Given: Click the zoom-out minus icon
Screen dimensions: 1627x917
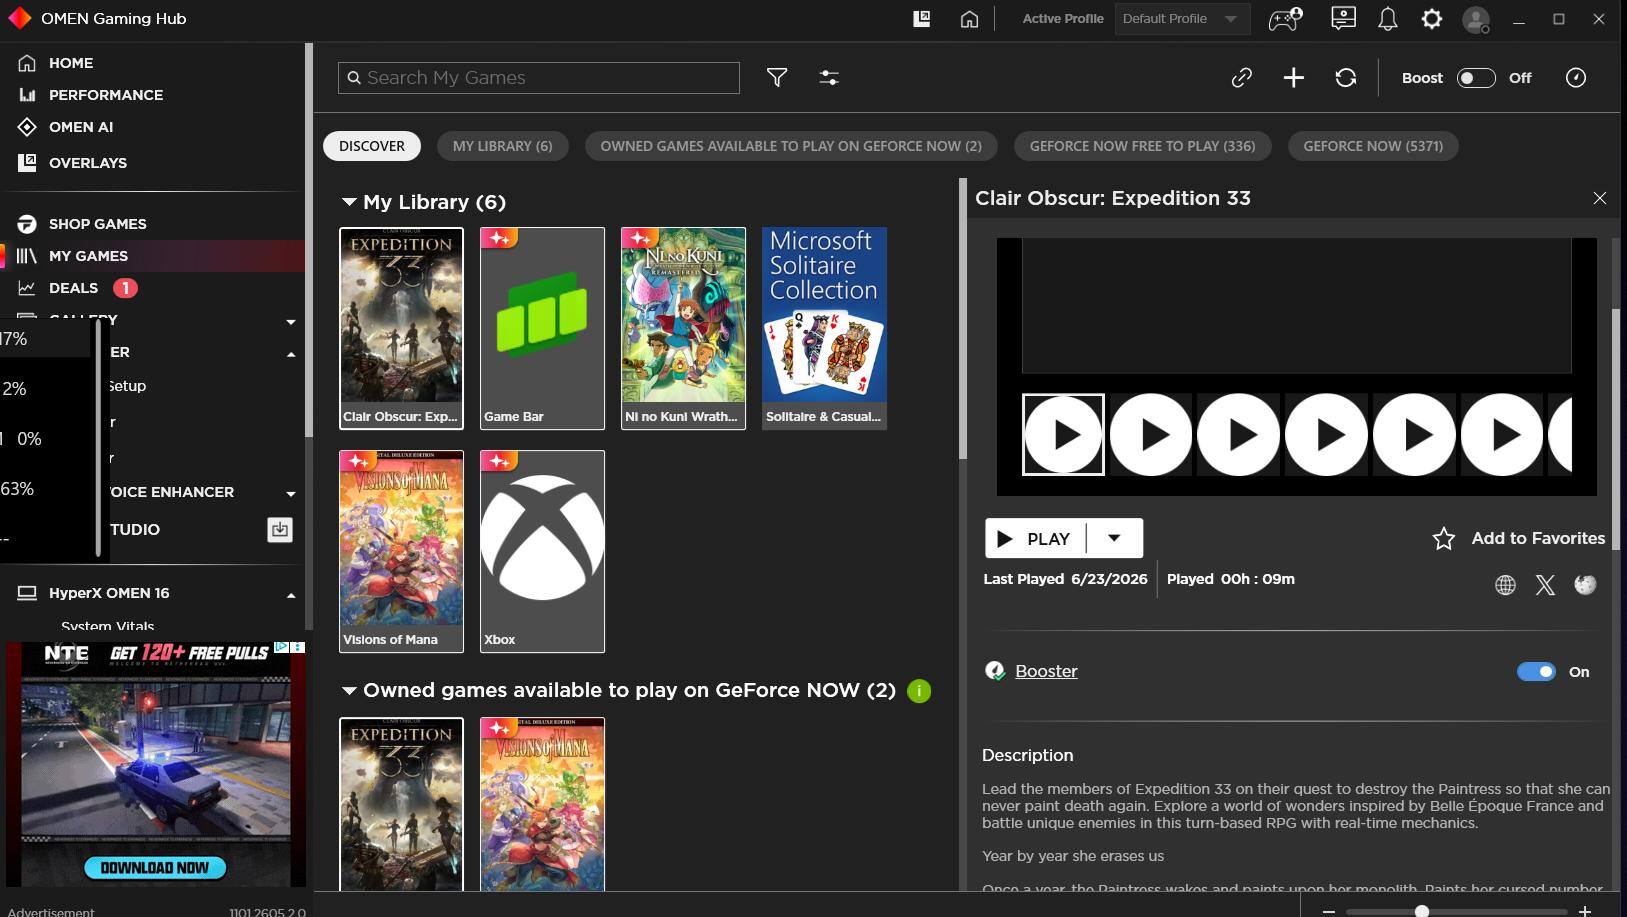Looking at the screenshot, I should pyautogui.click(x=1329, y=911).
